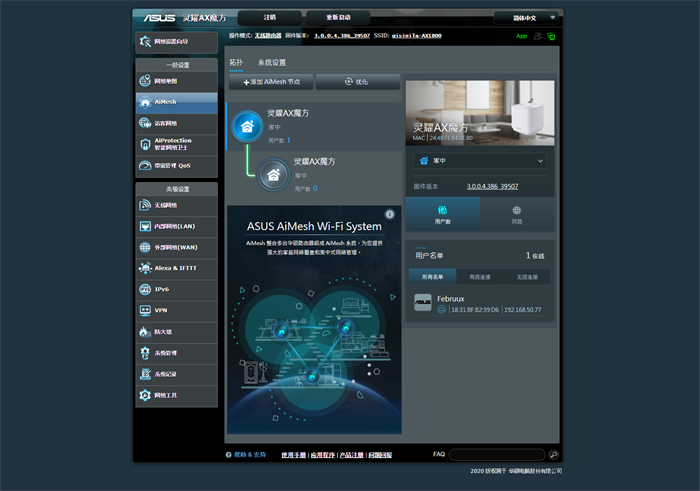Click Add AiMesh Node button
700x491 pixels.
(271, 82)
